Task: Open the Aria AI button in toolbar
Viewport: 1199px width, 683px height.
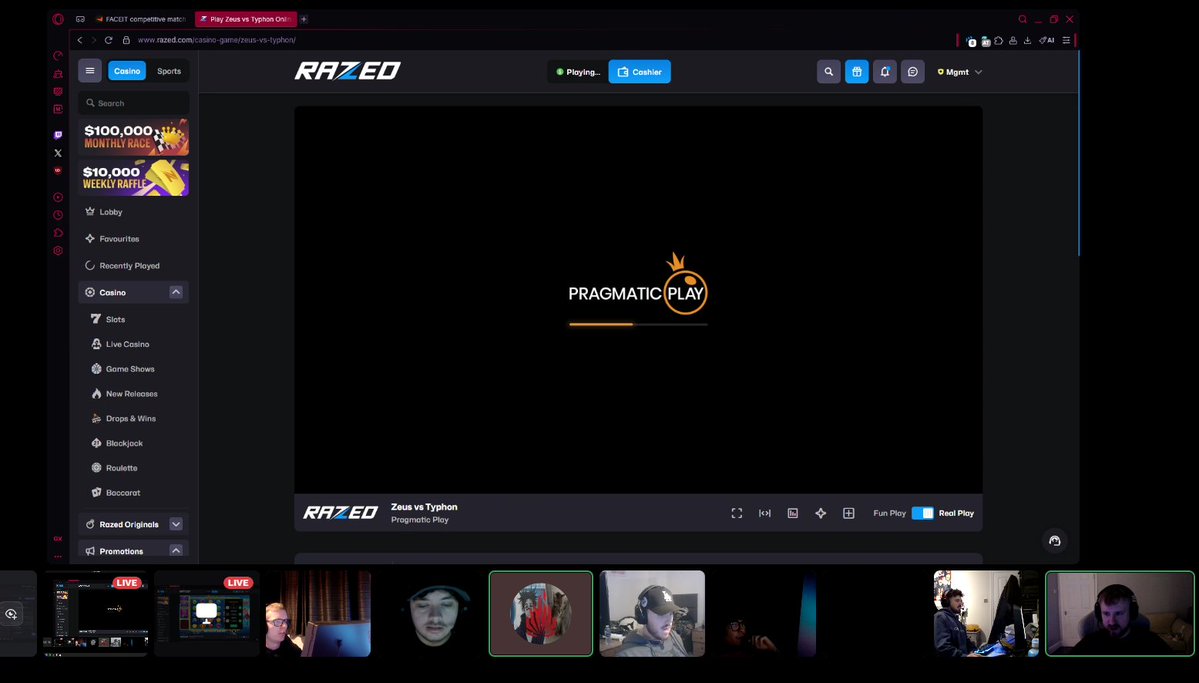Action: click(x=1046, y=41)
